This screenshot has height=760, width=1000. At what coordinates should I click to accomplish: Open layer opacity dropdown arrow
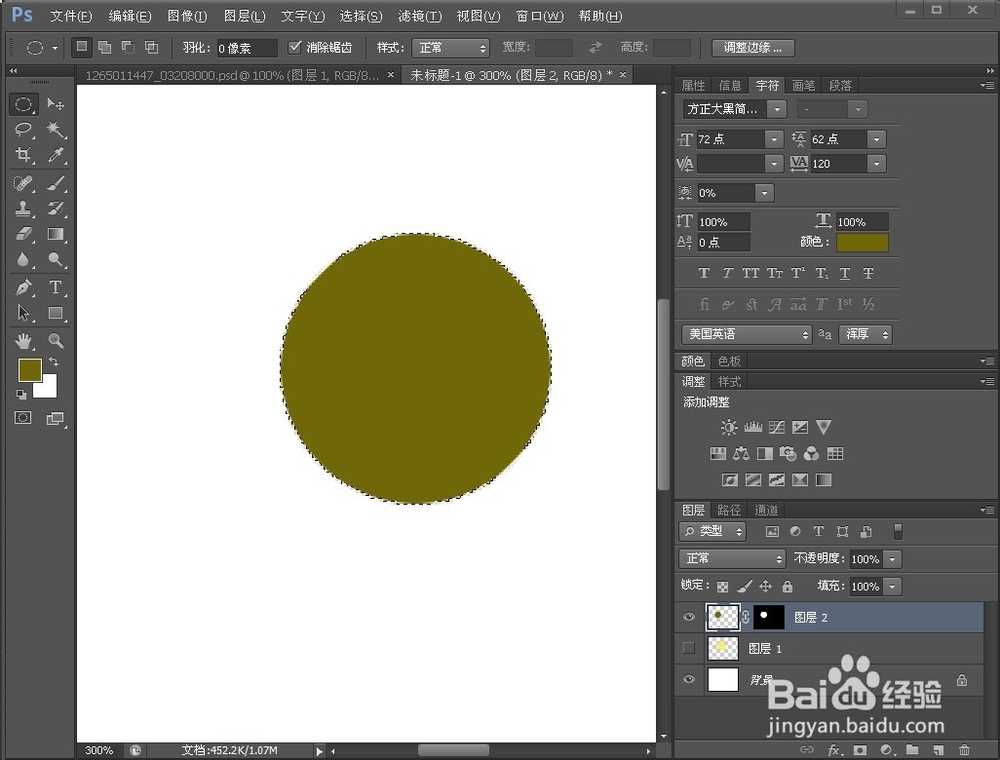892,559
